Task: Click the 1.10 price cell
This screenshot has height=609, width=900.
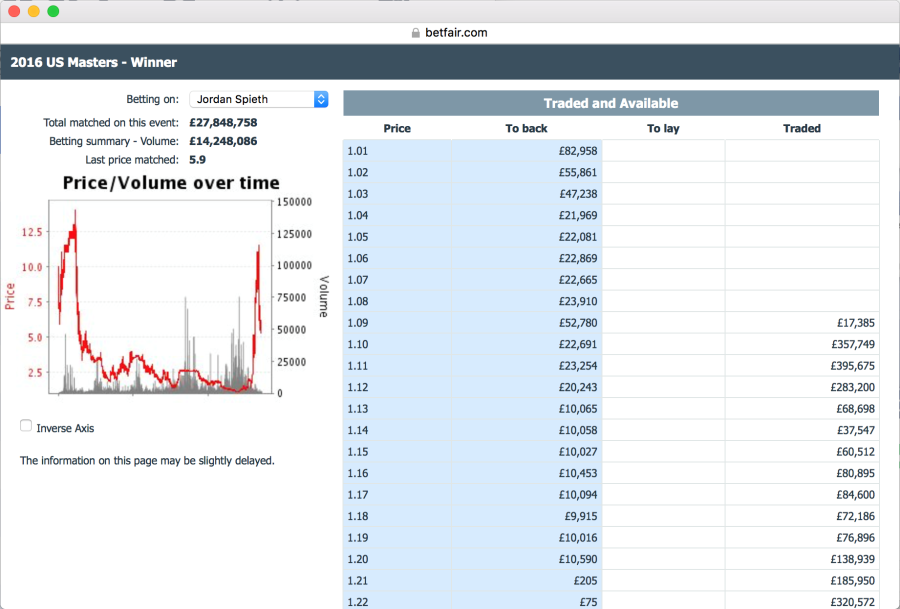Action: [397, 344]
